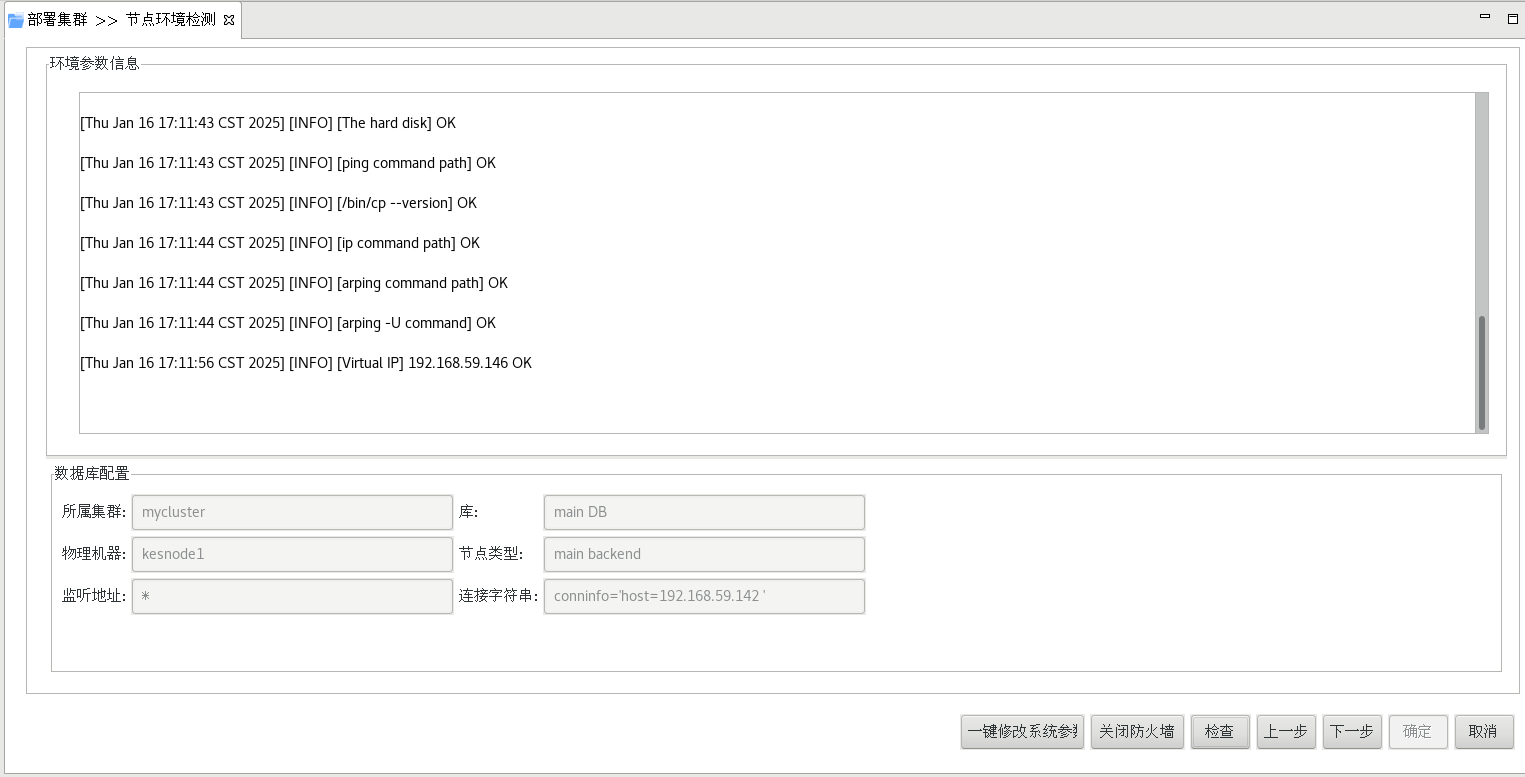
Task: Close the 节点环境检测 tab using its X icon
Action: tap(229, 20)
